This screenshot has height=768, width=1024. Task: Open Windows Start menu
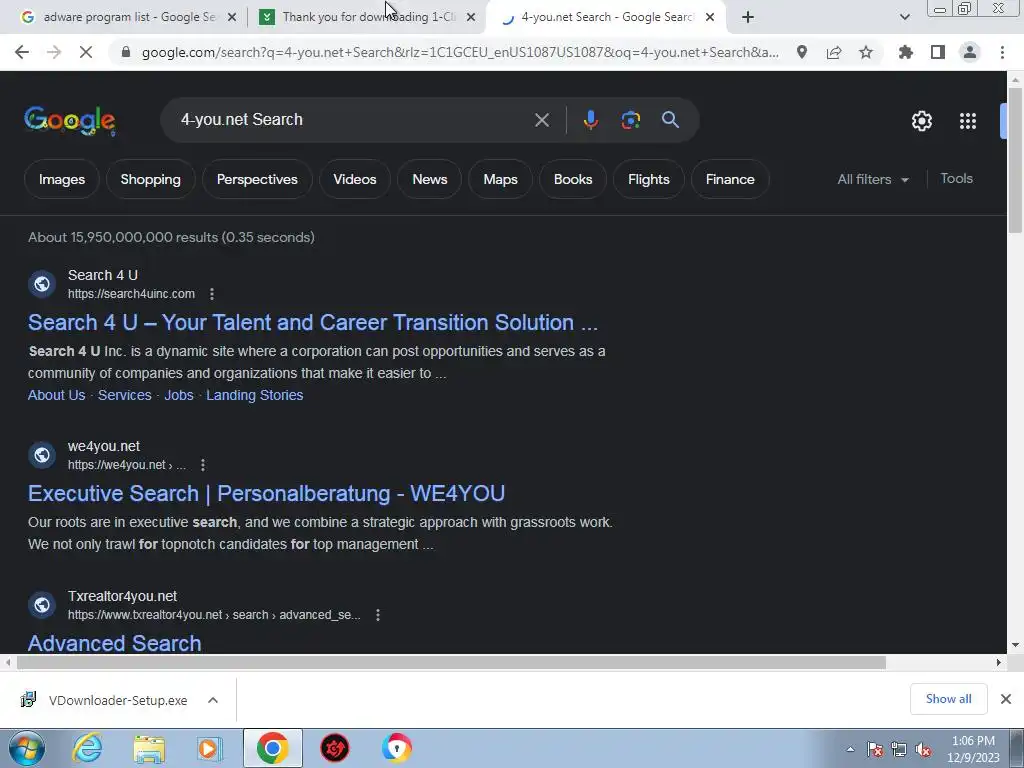pos(26,748)
